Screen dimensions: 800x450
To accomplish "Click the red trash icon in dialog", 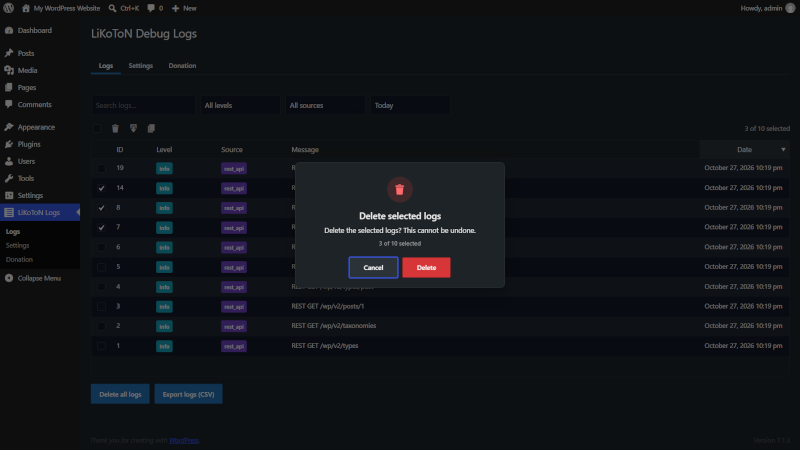I will tap(399, 189).
